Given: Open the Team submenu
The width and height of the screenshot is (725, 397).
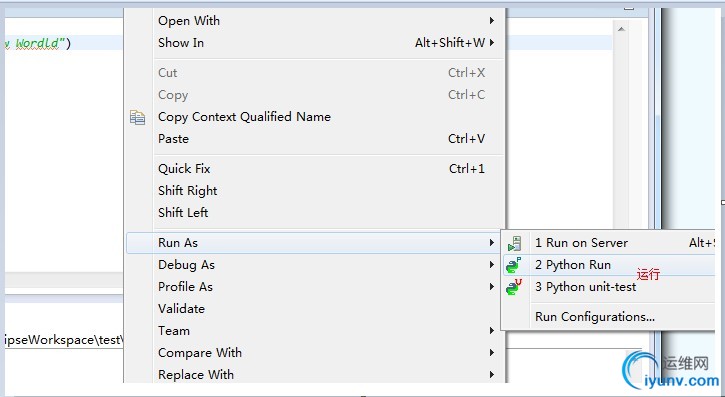Looking at the screenshot, I should (314, 331).
